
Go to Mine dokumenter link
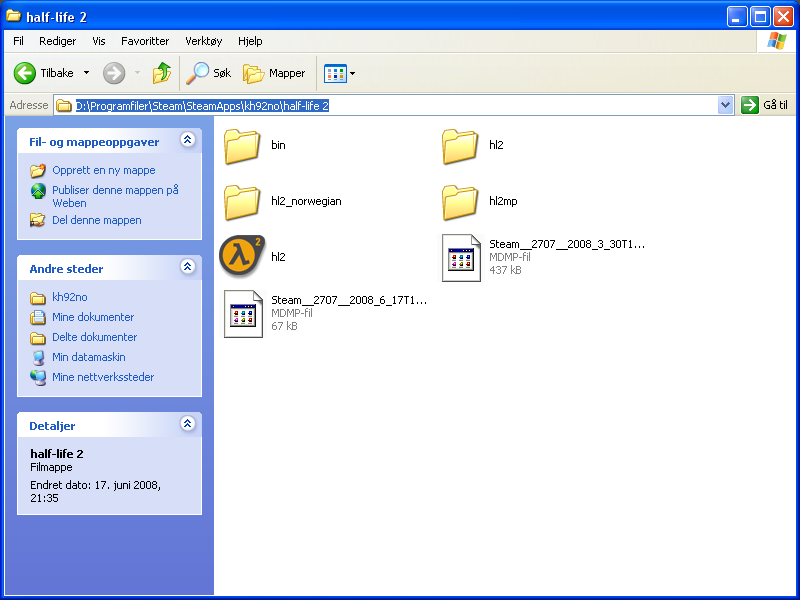pos(92,317)
